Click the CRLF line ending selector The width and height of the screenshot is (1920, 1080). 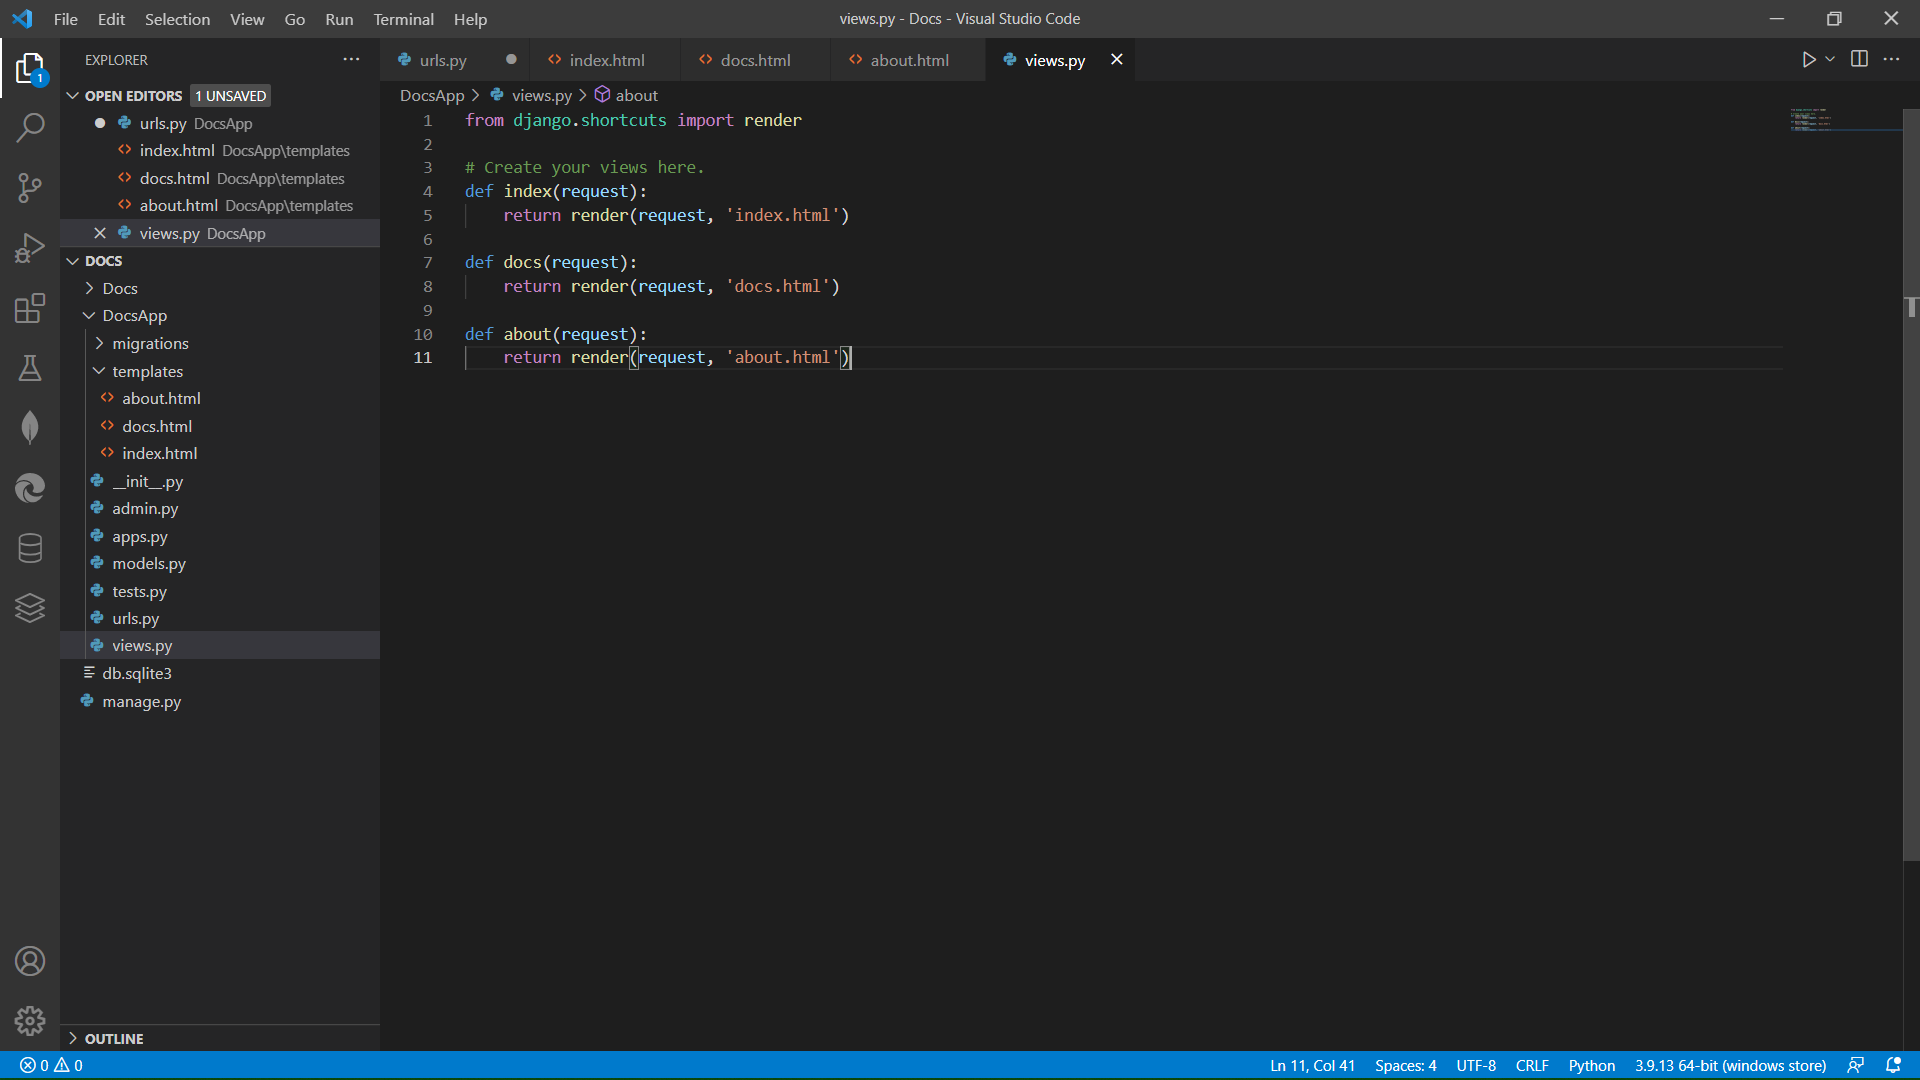[x=1531, y=1065]
